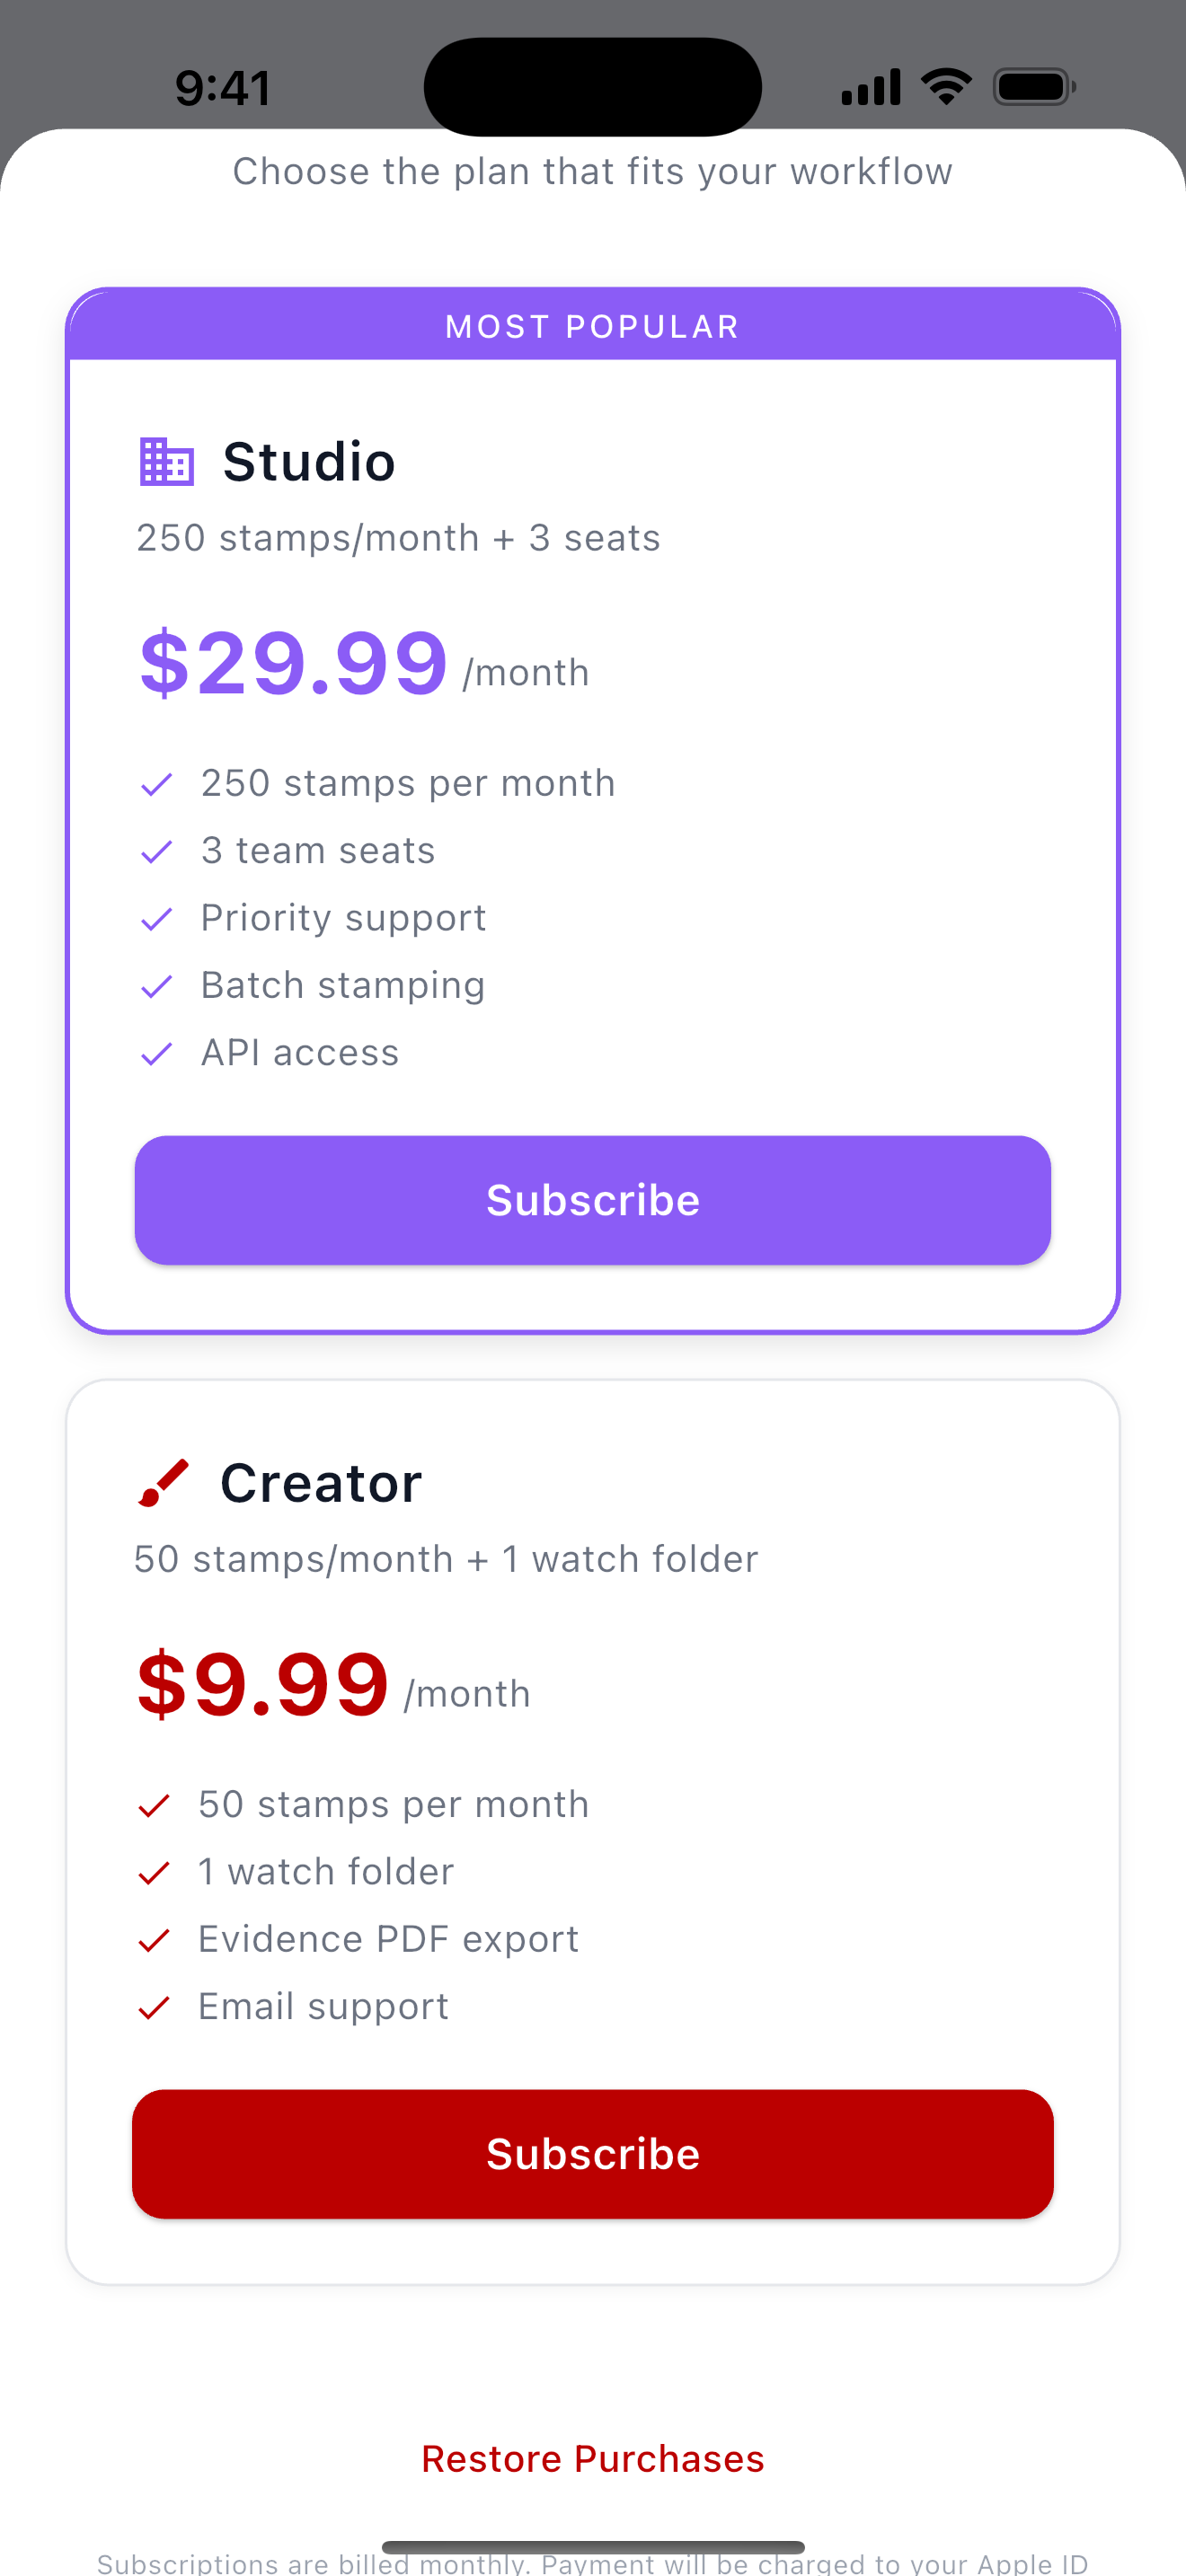Tap the $29.99 price label
This screenshot has height=2576, width=1186.
tap(293, 662)
